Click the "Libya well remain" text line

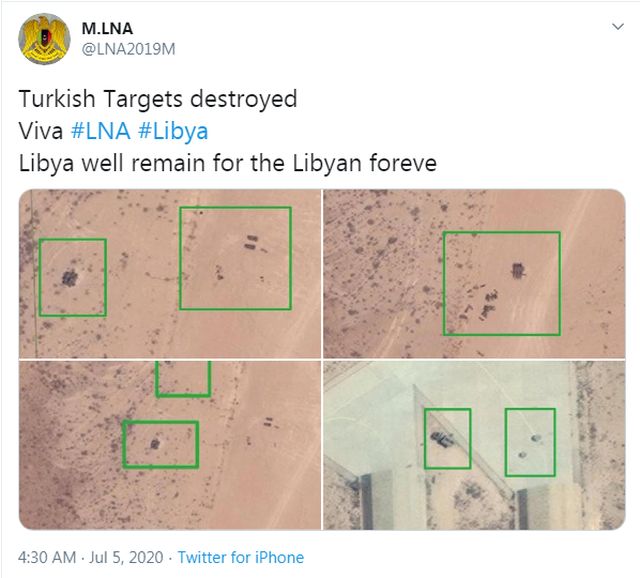[228, 163]
